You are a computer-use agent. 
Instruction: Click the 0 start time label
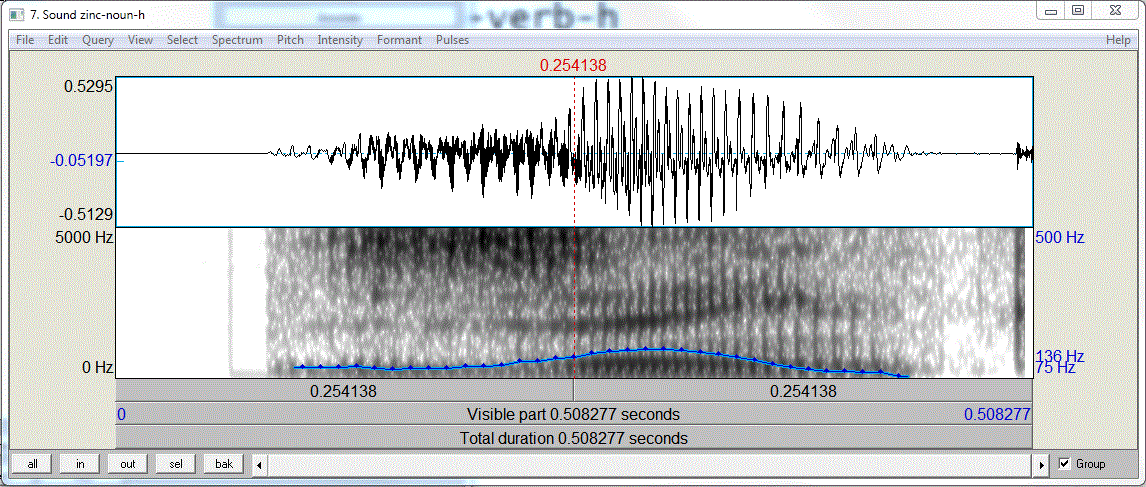coord(121,415)
